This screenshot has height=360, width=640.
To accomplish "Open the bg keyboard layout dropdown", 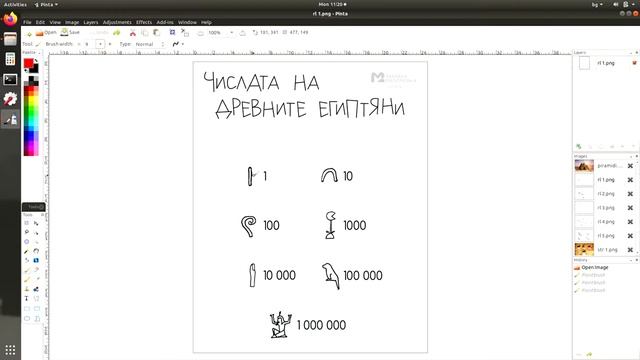I will click(x=597, y=4).
